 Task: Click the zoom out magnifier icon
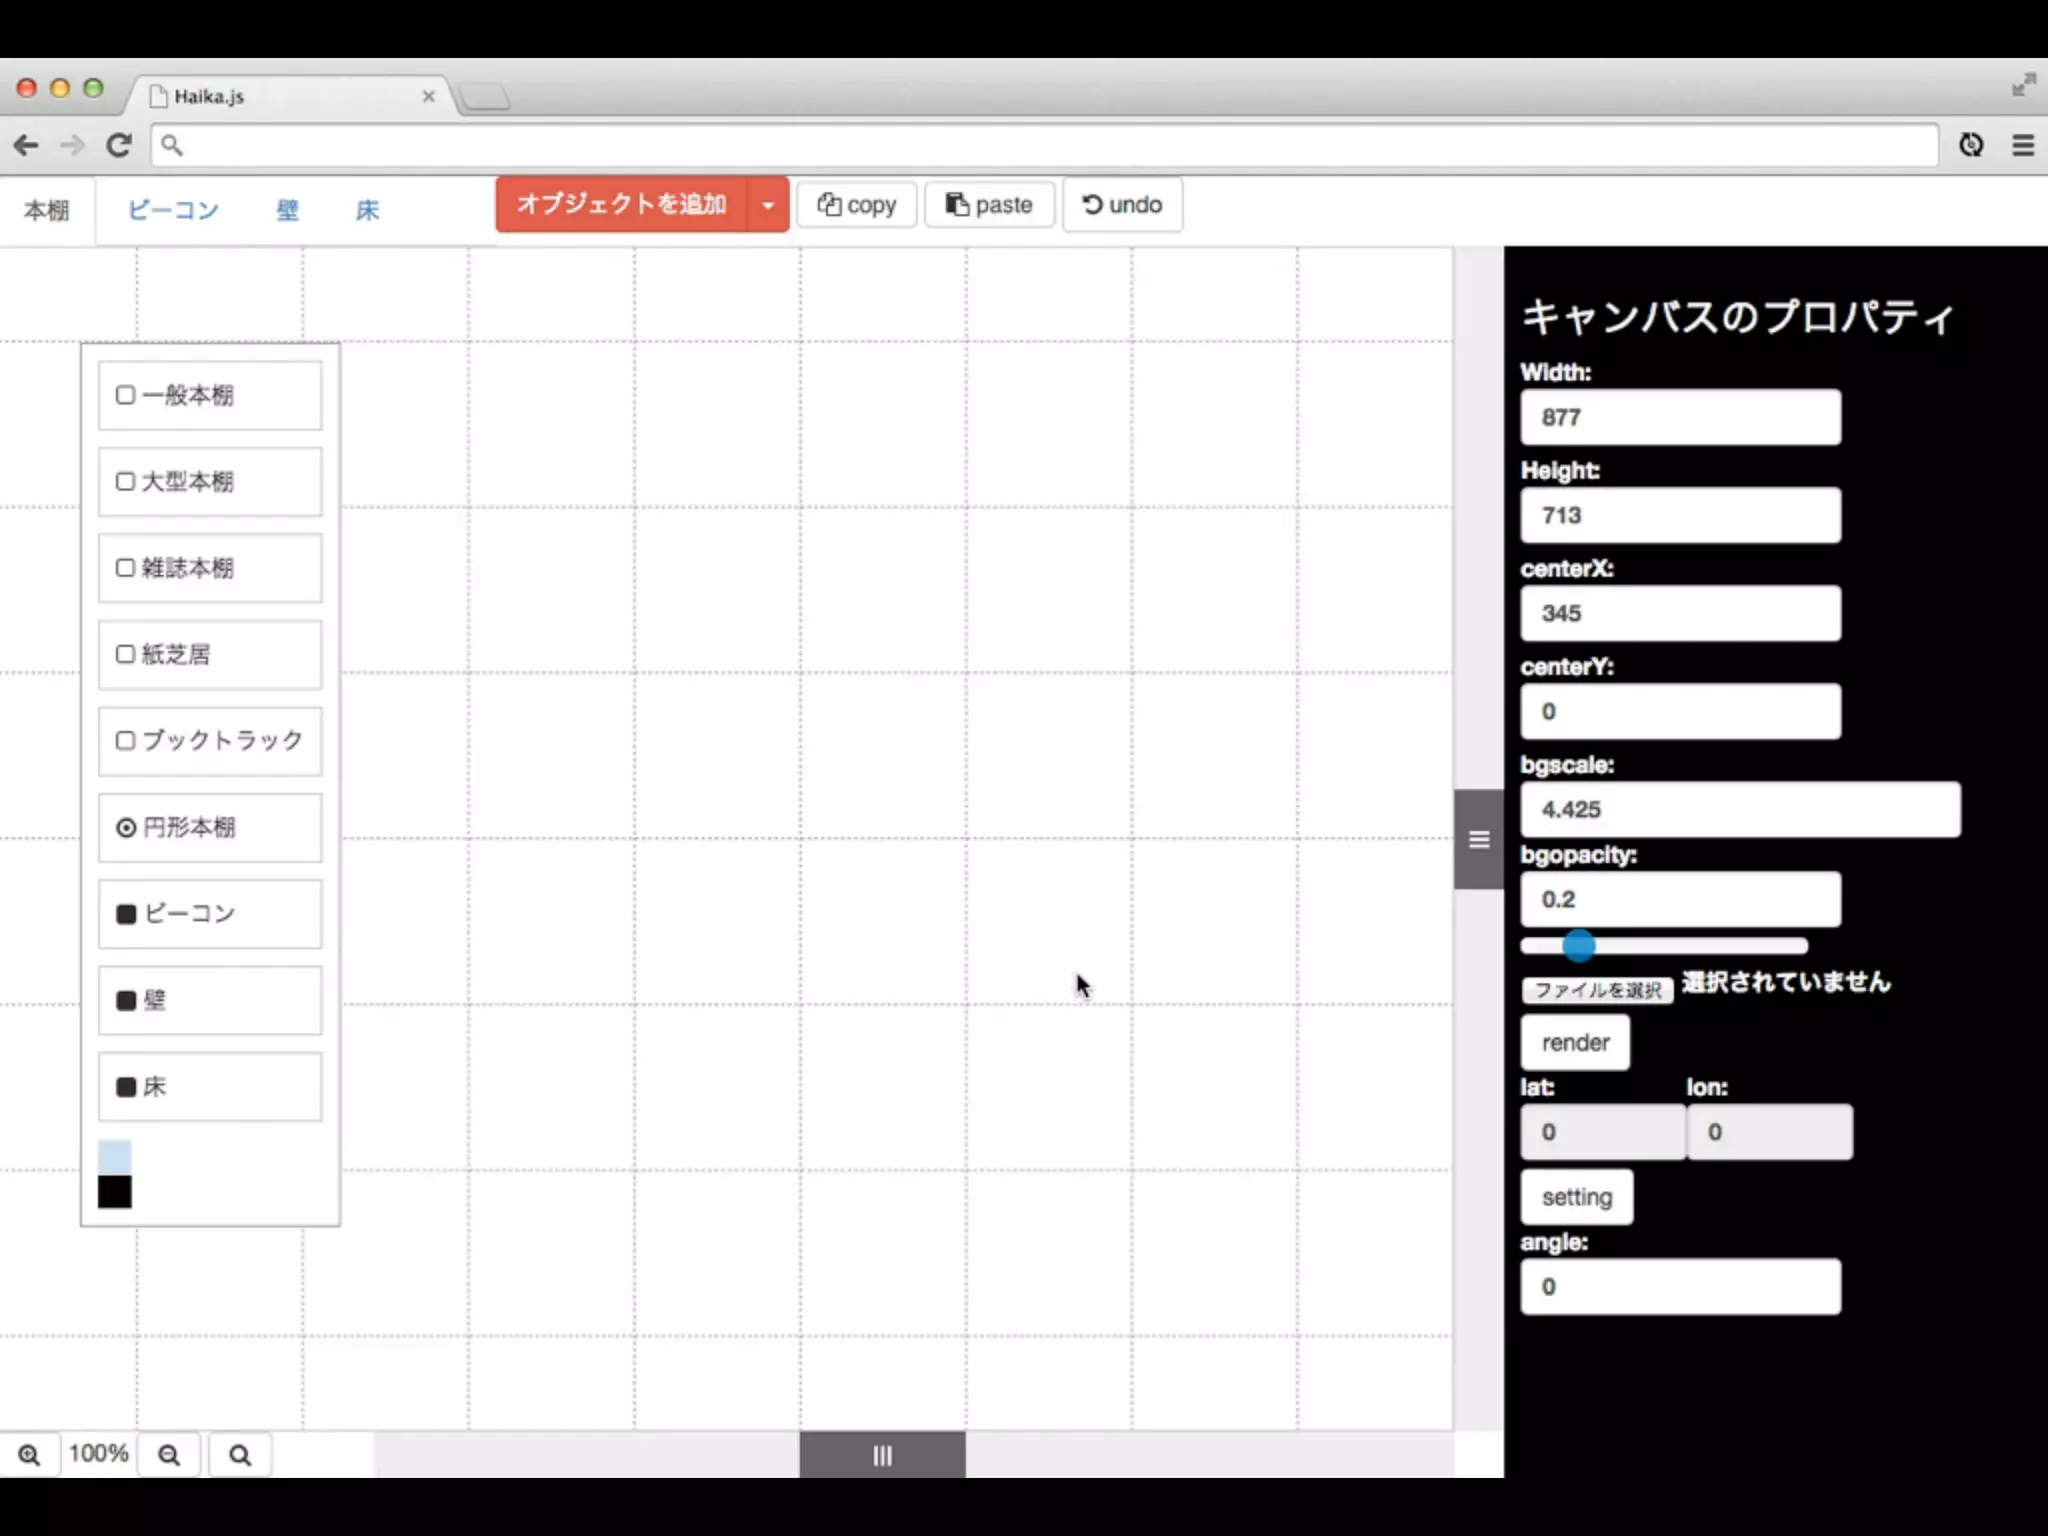click(169, 1455)
